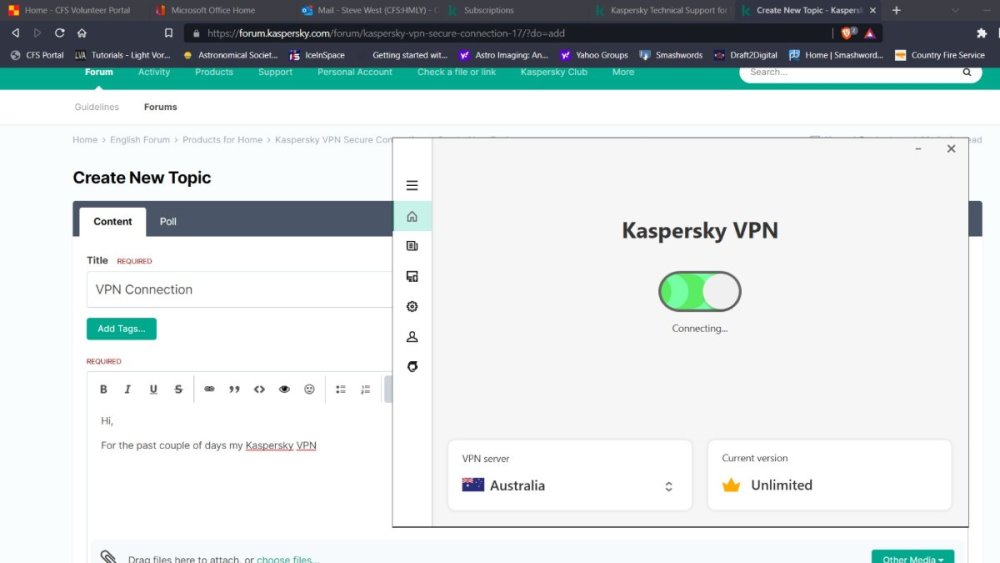Bookmark this page with the bookmark icon
This screenshot has height=563, width=1000.
tap(168, 33)
